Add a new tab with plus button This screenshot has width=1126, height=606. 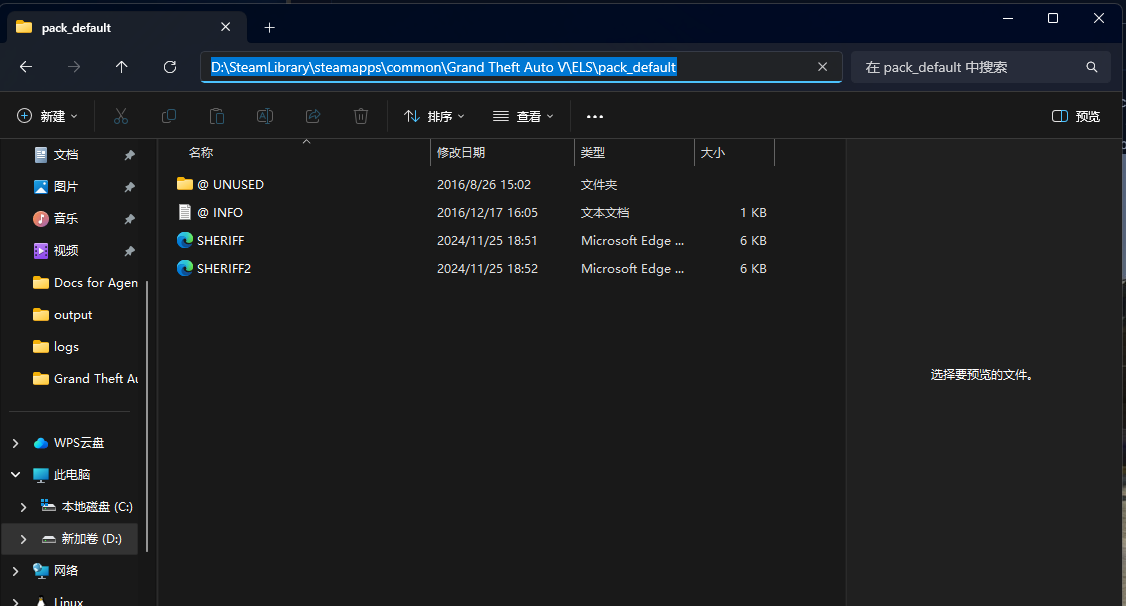[269, 27]
